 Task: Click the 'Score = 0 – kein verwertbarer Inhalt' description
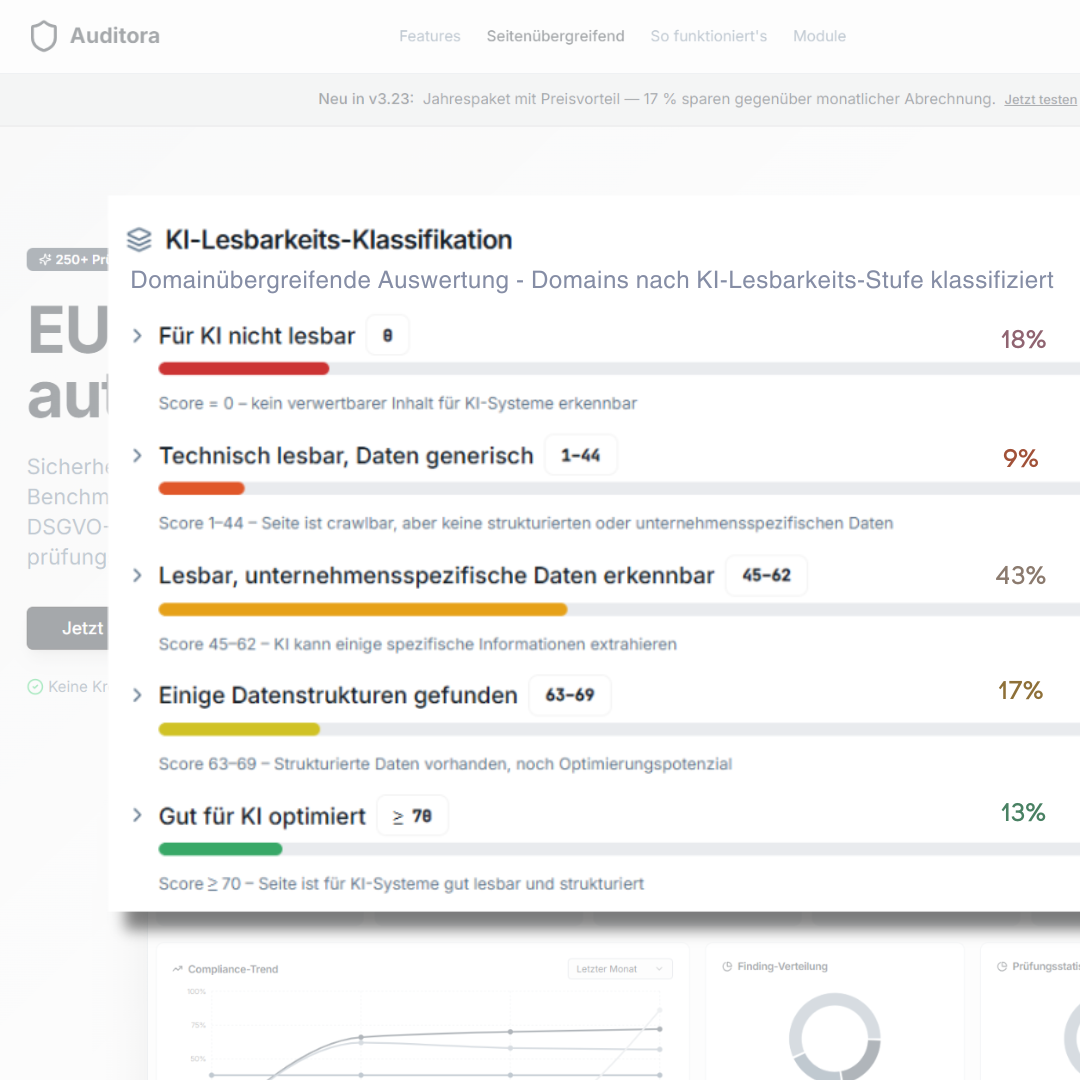tap(397, 403)
